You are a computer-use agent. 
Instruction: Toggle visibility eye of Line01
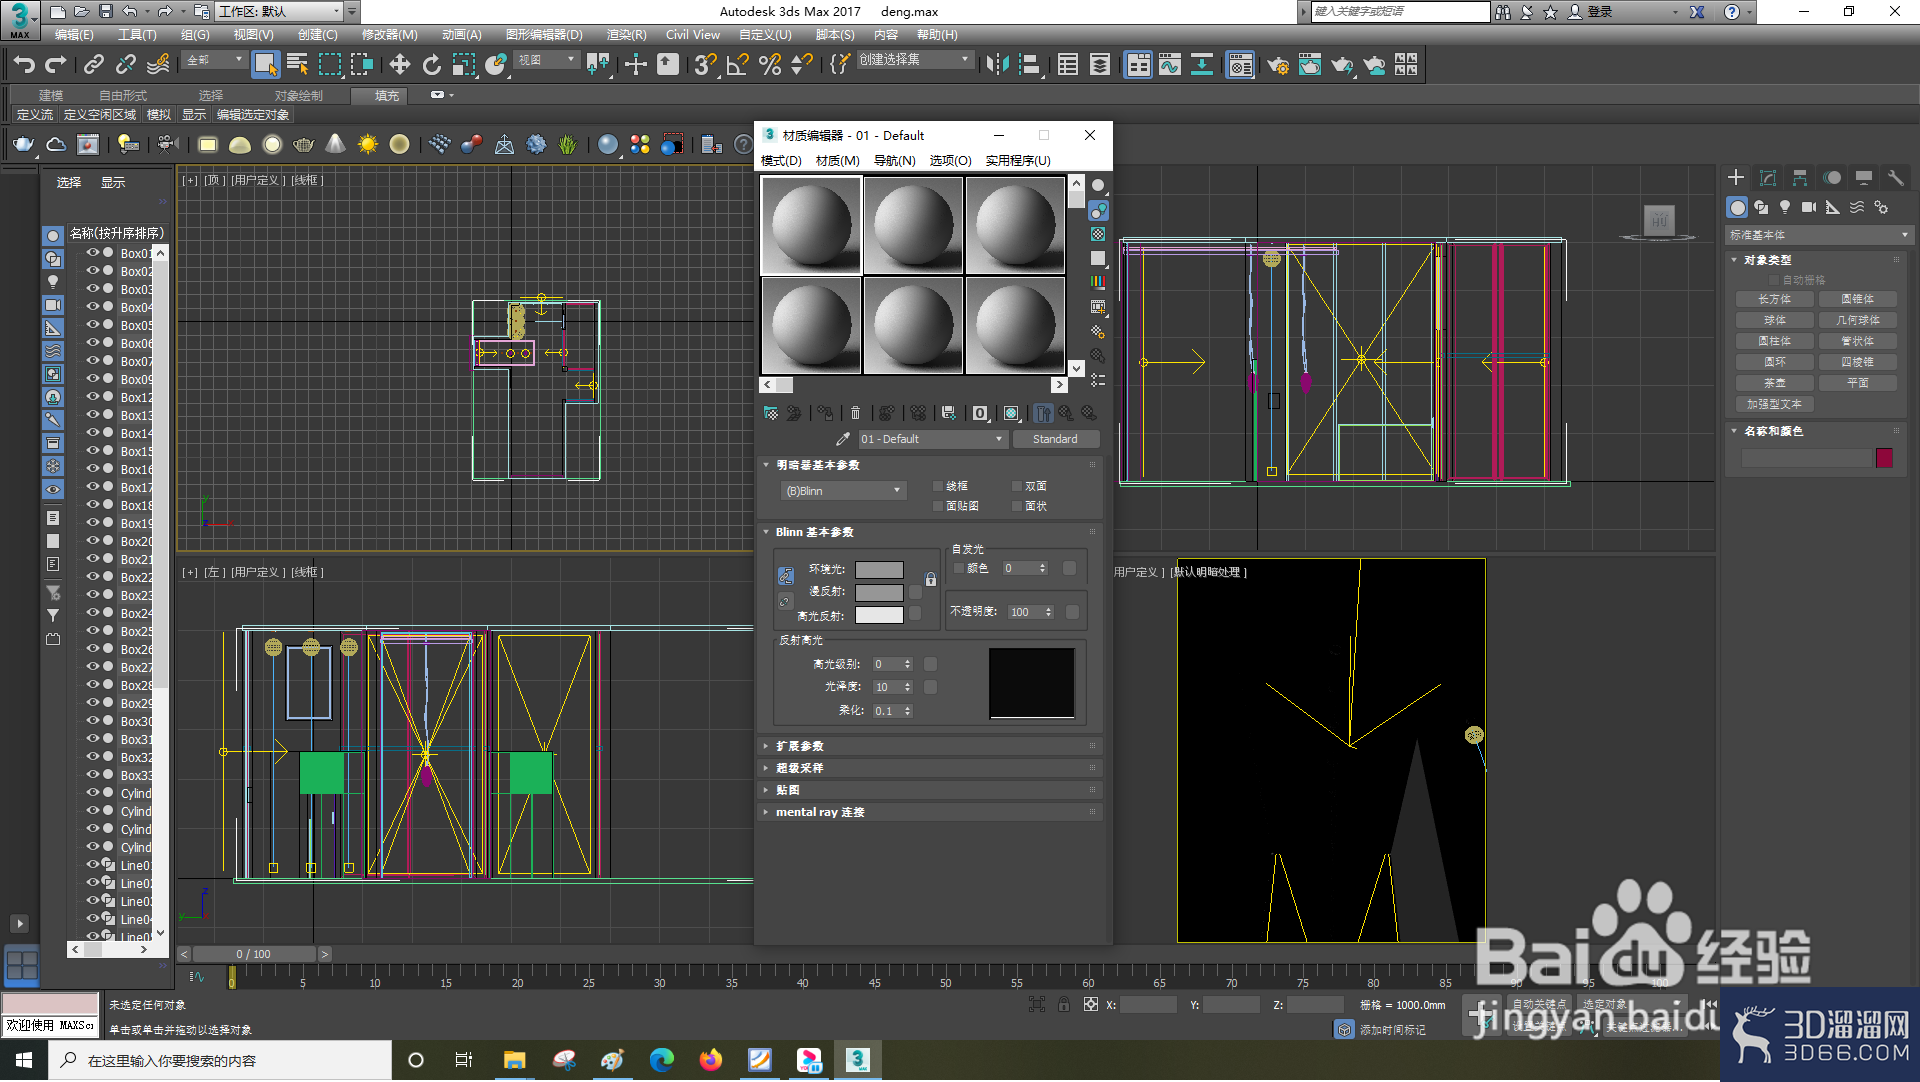click(x=93, y=865)
